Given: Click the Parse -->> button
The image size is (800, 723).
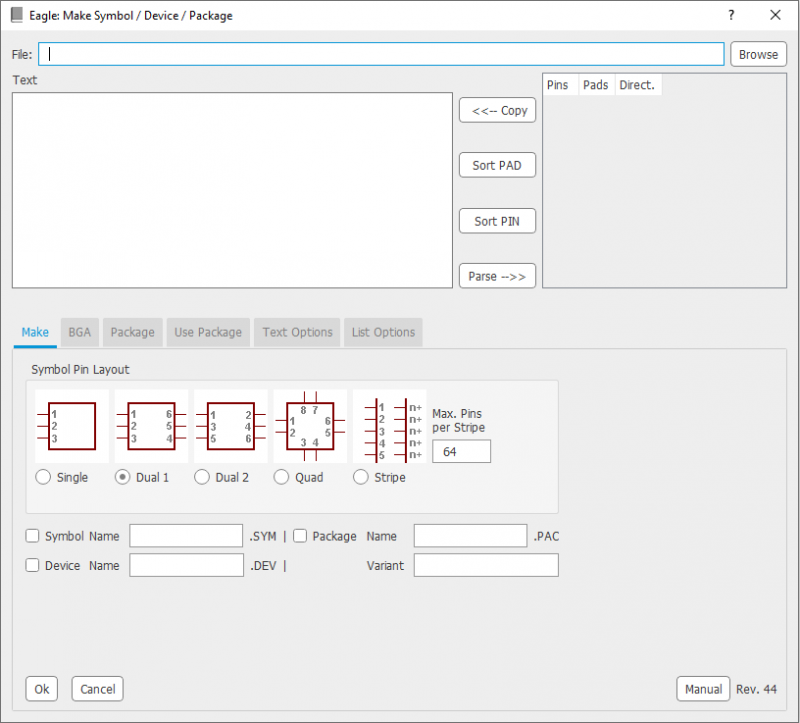Looking at the screenshot, I should 497,276.
